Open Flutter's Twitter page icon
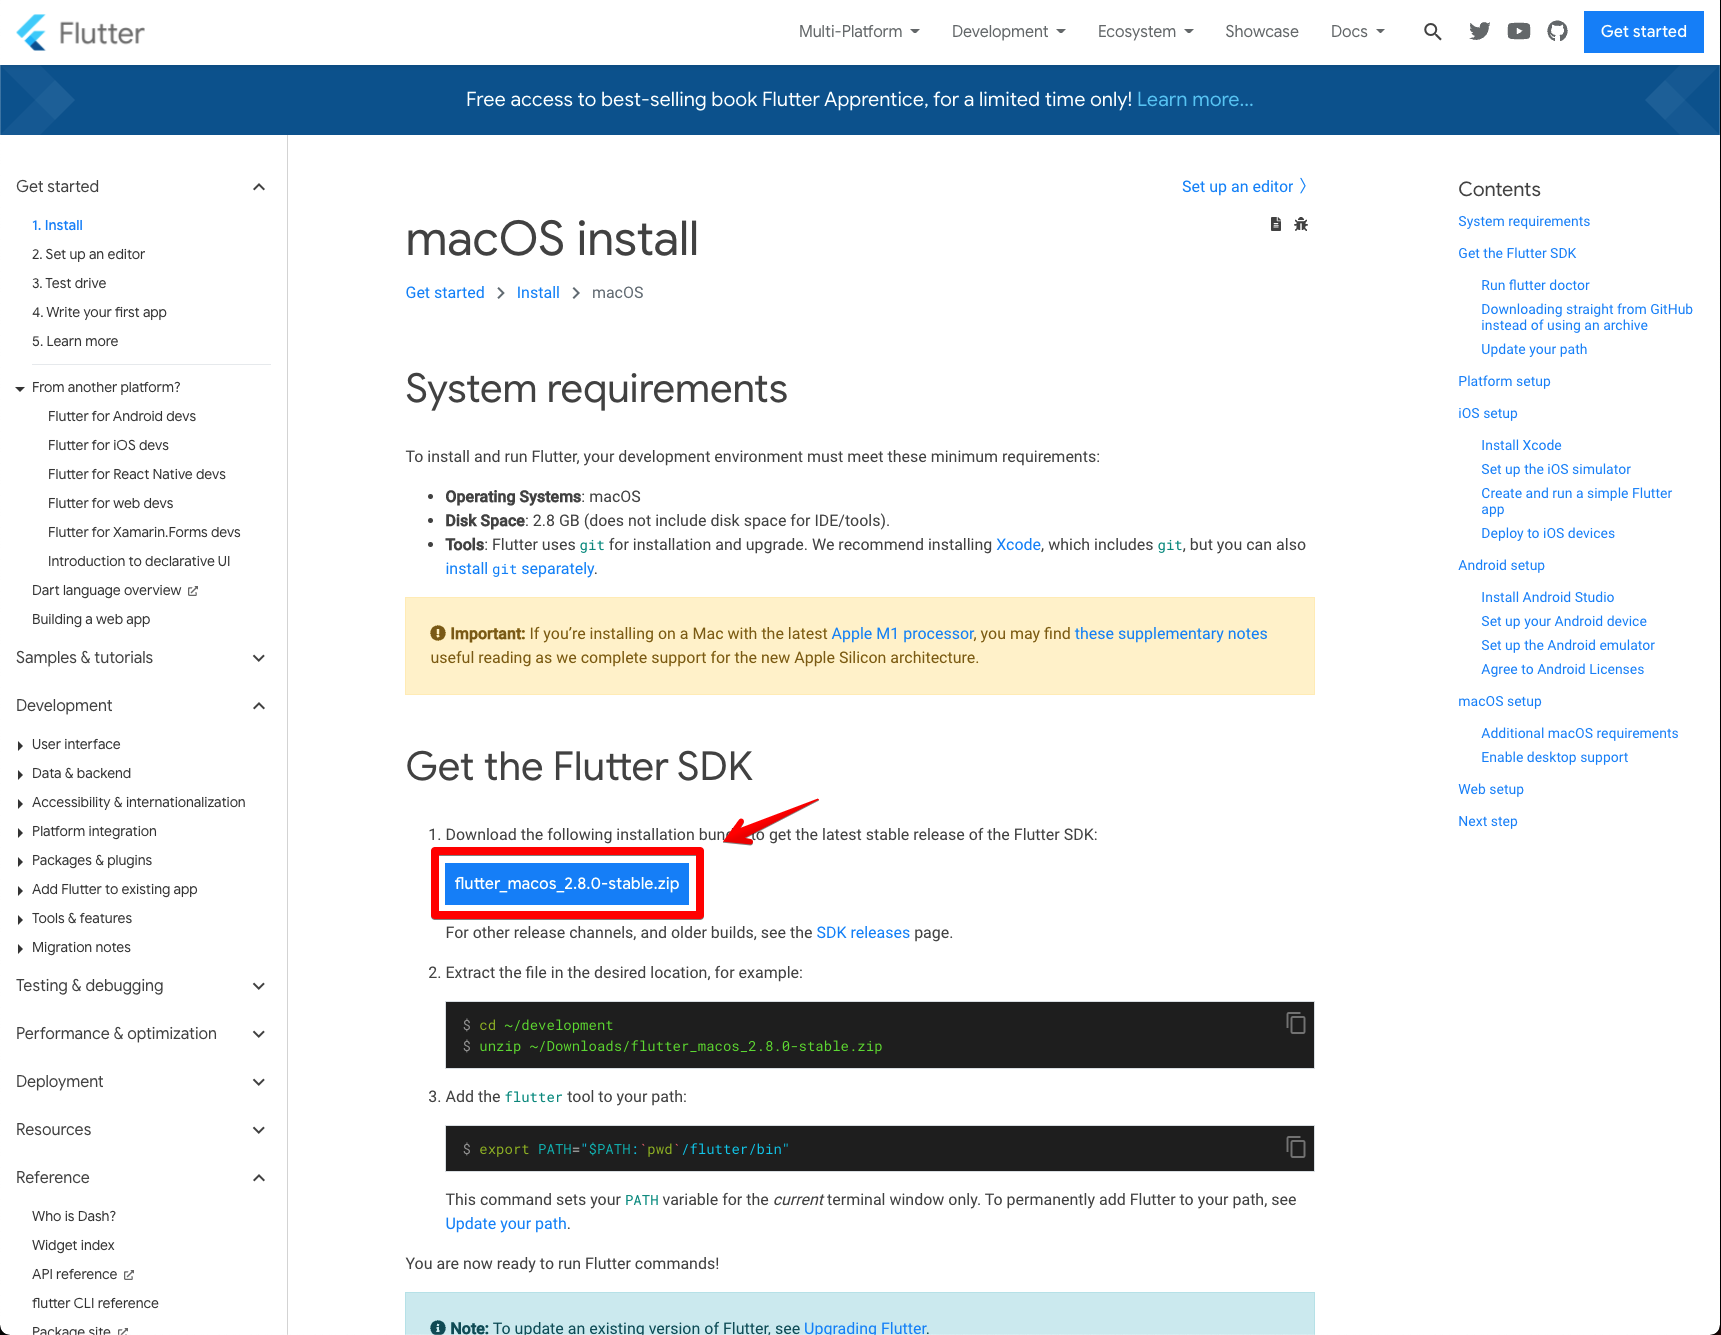 (1480, 32)
